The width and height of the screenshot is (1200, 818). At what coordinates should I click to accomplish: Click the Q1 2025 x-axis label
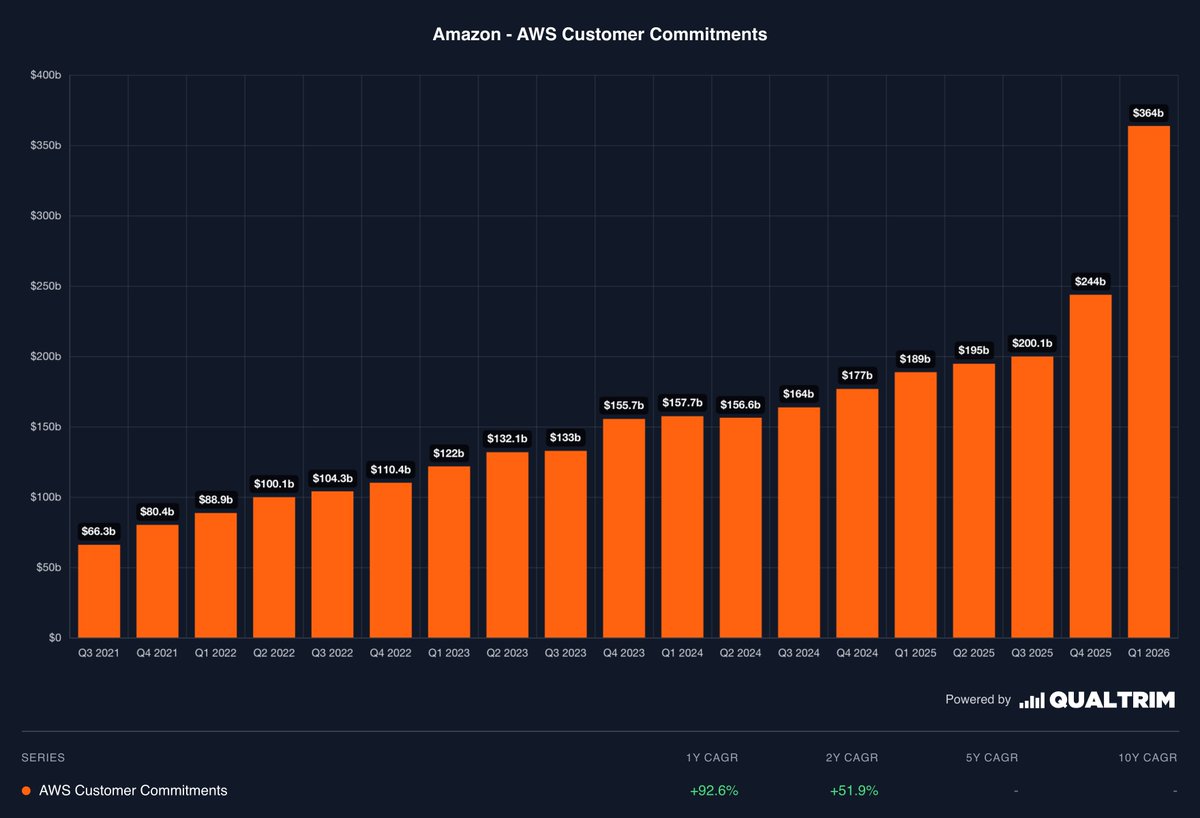click(x=915, y=652)
